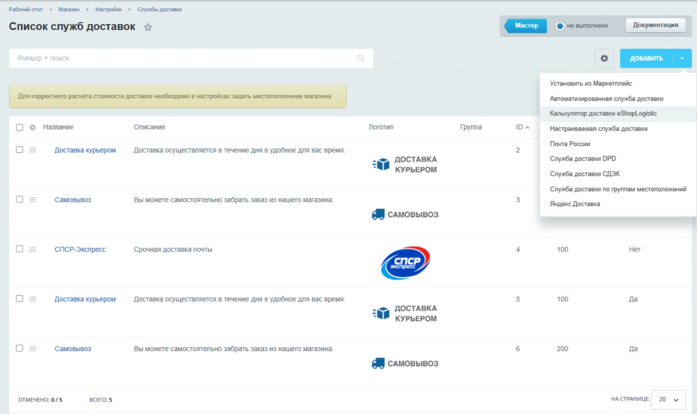Sort by the ID column header
Screen dimensions: 697x414
[522, 127]
